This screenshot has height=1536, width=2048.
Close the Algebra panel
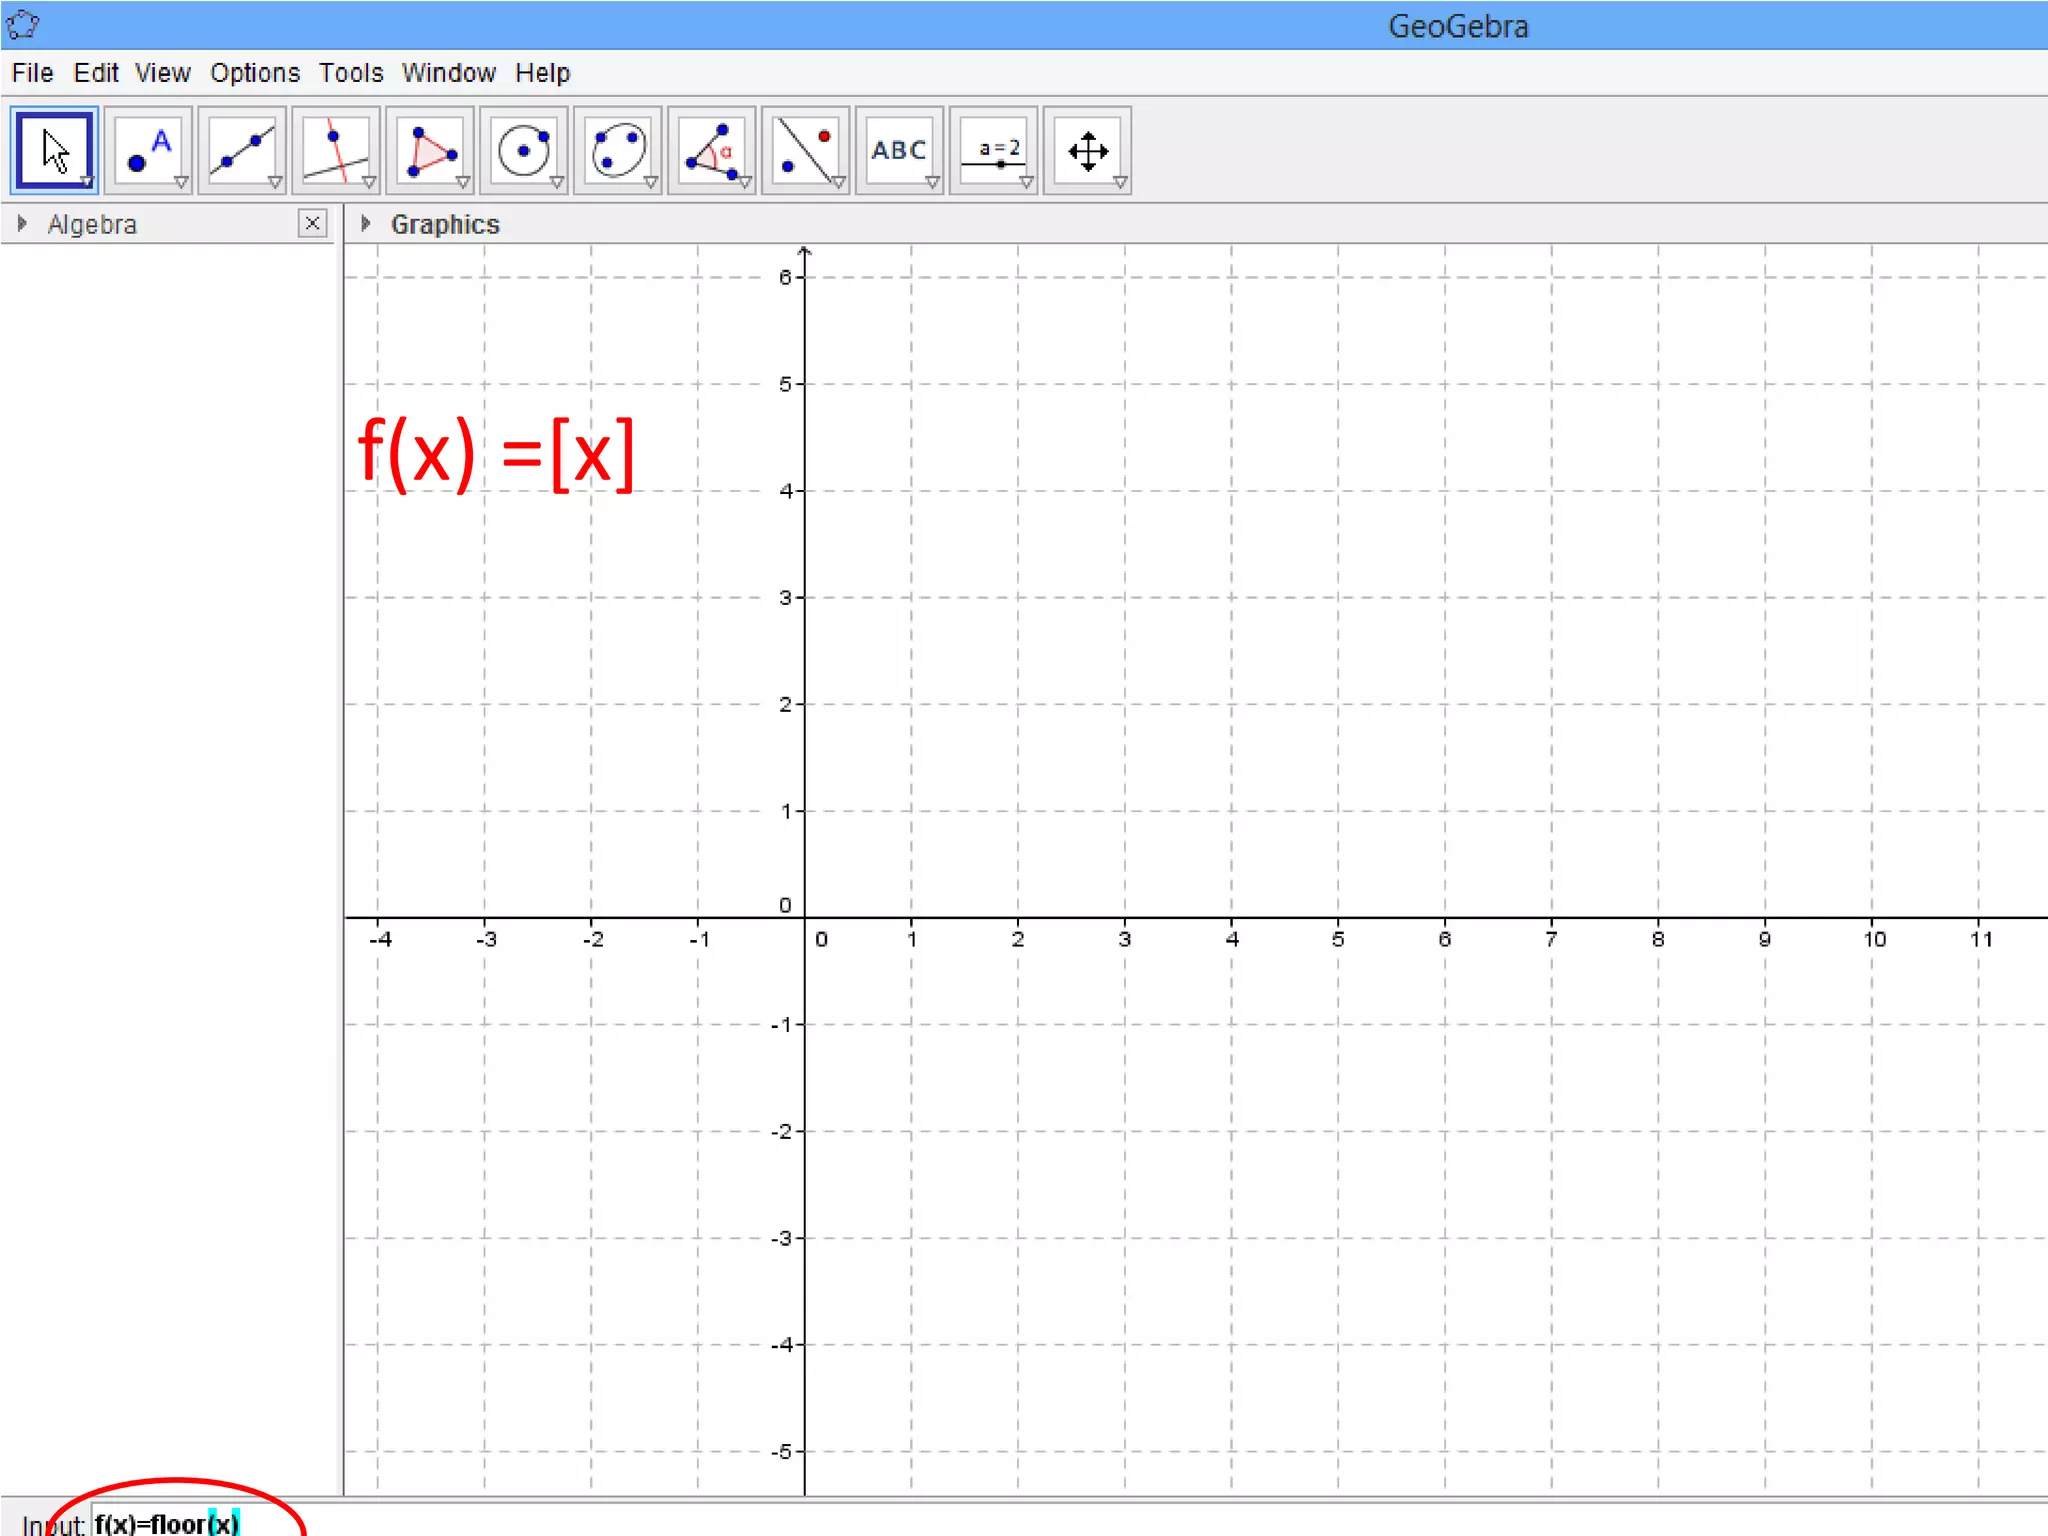coord(312,223)
